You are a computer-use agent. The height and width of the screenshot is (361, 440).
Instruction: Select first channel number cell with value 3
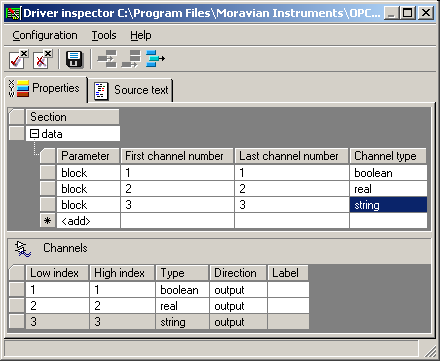pyautogui.click(x=177, y=205)
